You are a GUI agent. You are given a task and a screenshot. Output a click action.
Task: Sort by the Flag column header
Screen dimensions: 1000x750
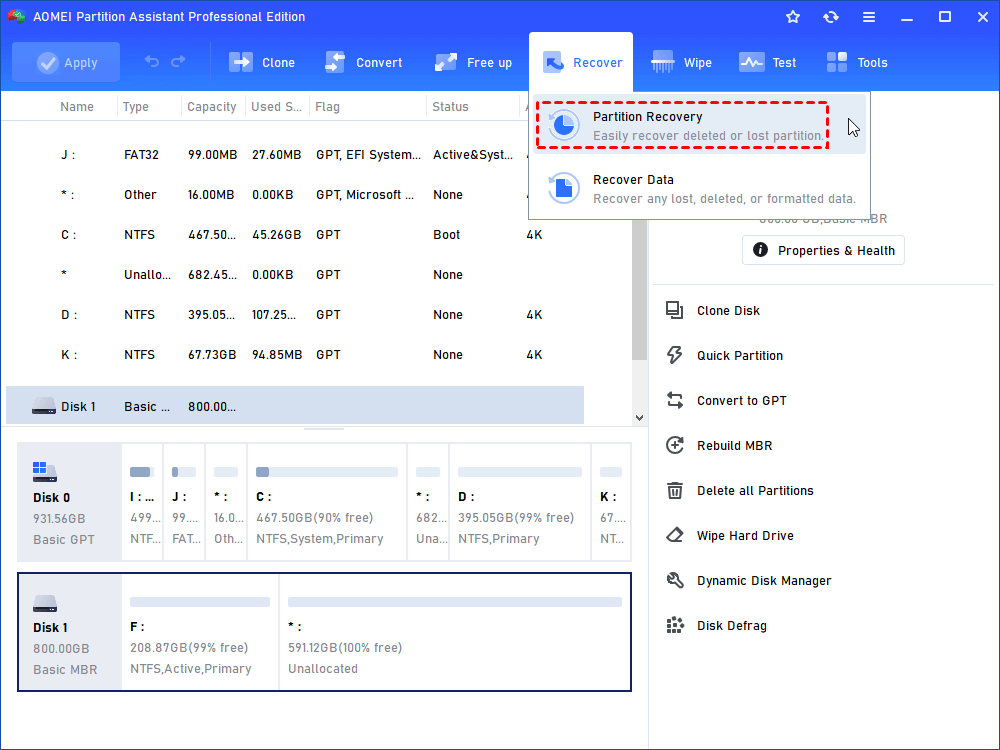pyautogui.click(x=327, y=107)
